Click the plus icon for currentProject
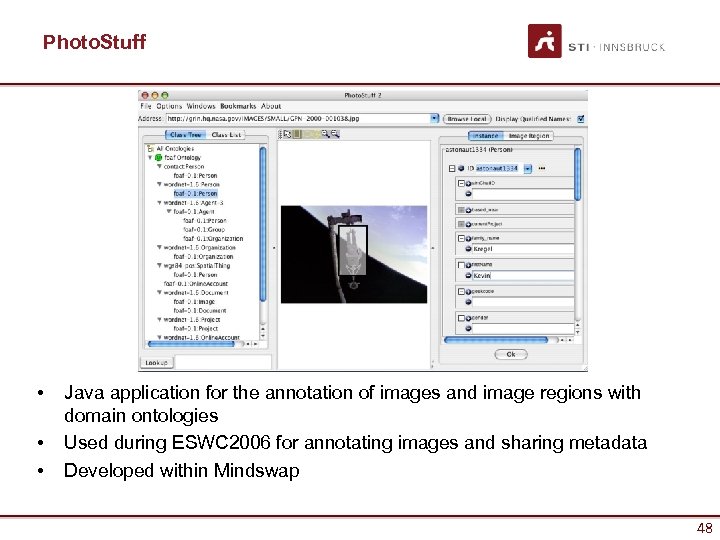Screen dimensions: 720x540 (468, 224)
